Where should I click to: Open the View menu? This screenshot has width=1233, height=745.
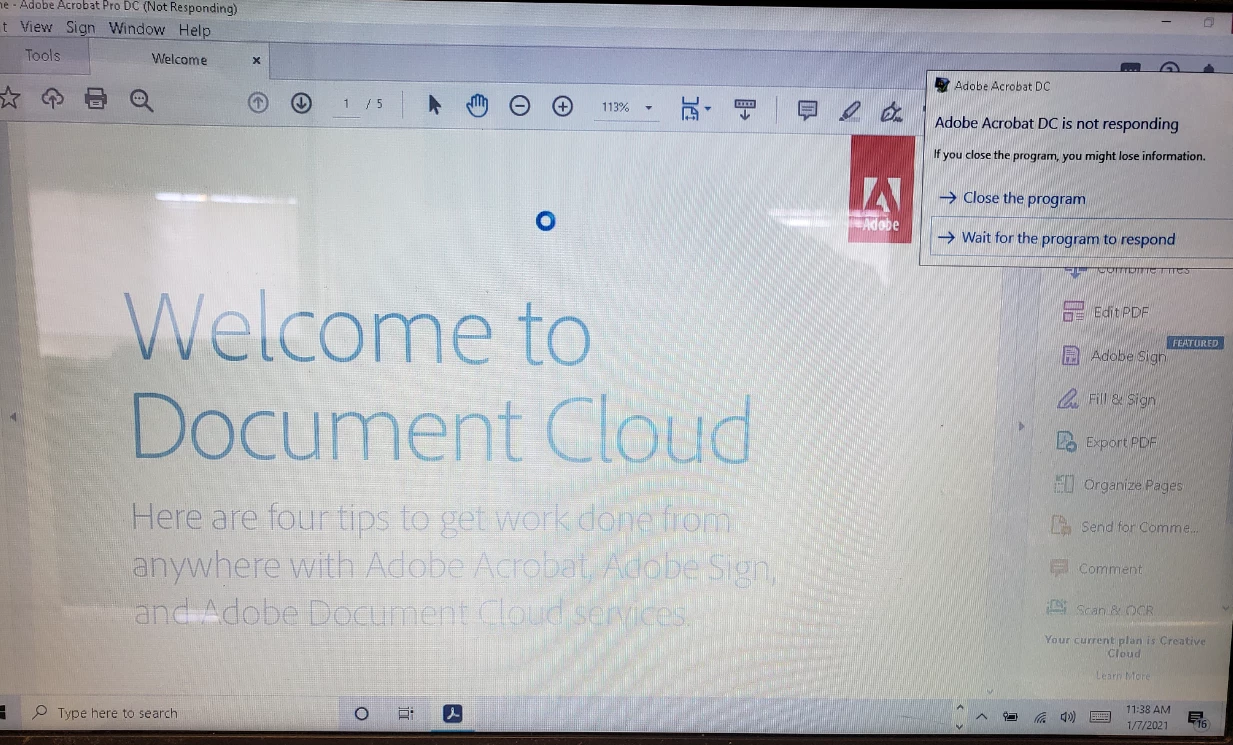[37, 27]
